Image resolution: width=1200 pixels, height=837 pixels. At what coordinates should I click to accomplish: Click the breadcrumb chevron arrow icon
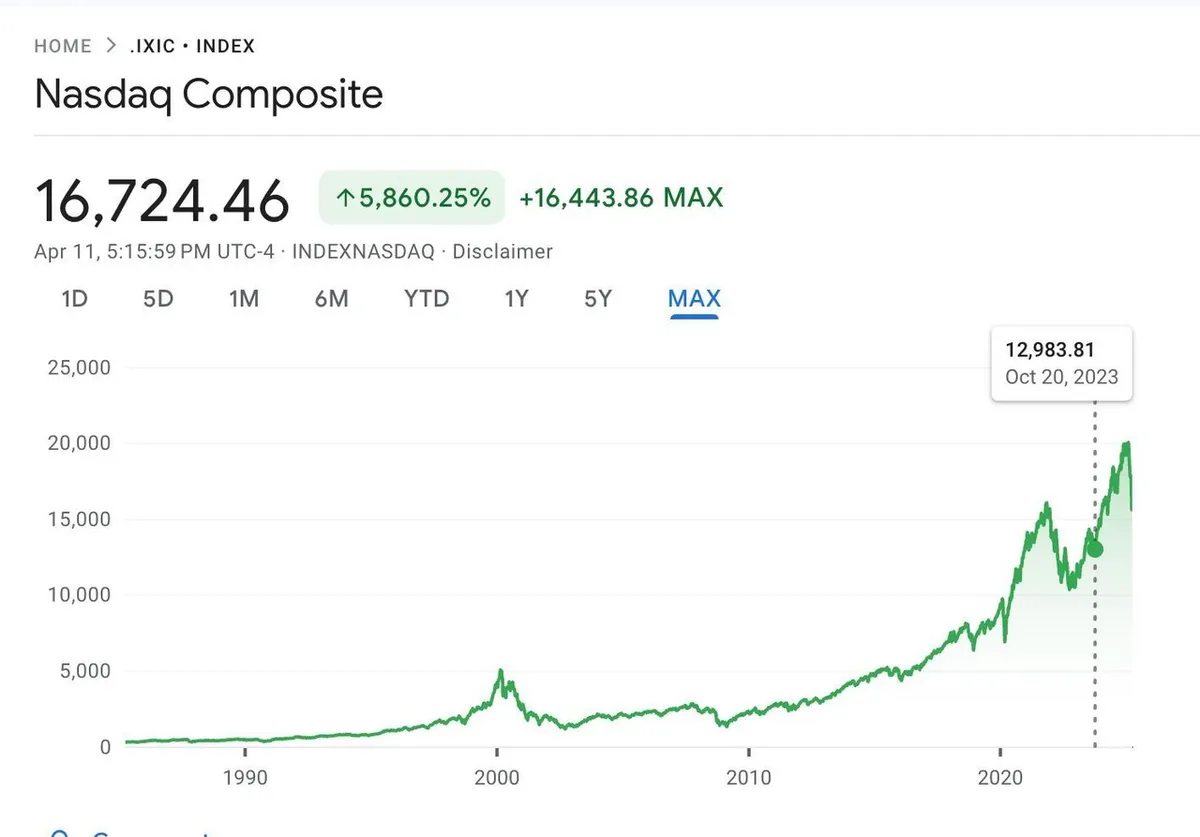click(111, 46)
